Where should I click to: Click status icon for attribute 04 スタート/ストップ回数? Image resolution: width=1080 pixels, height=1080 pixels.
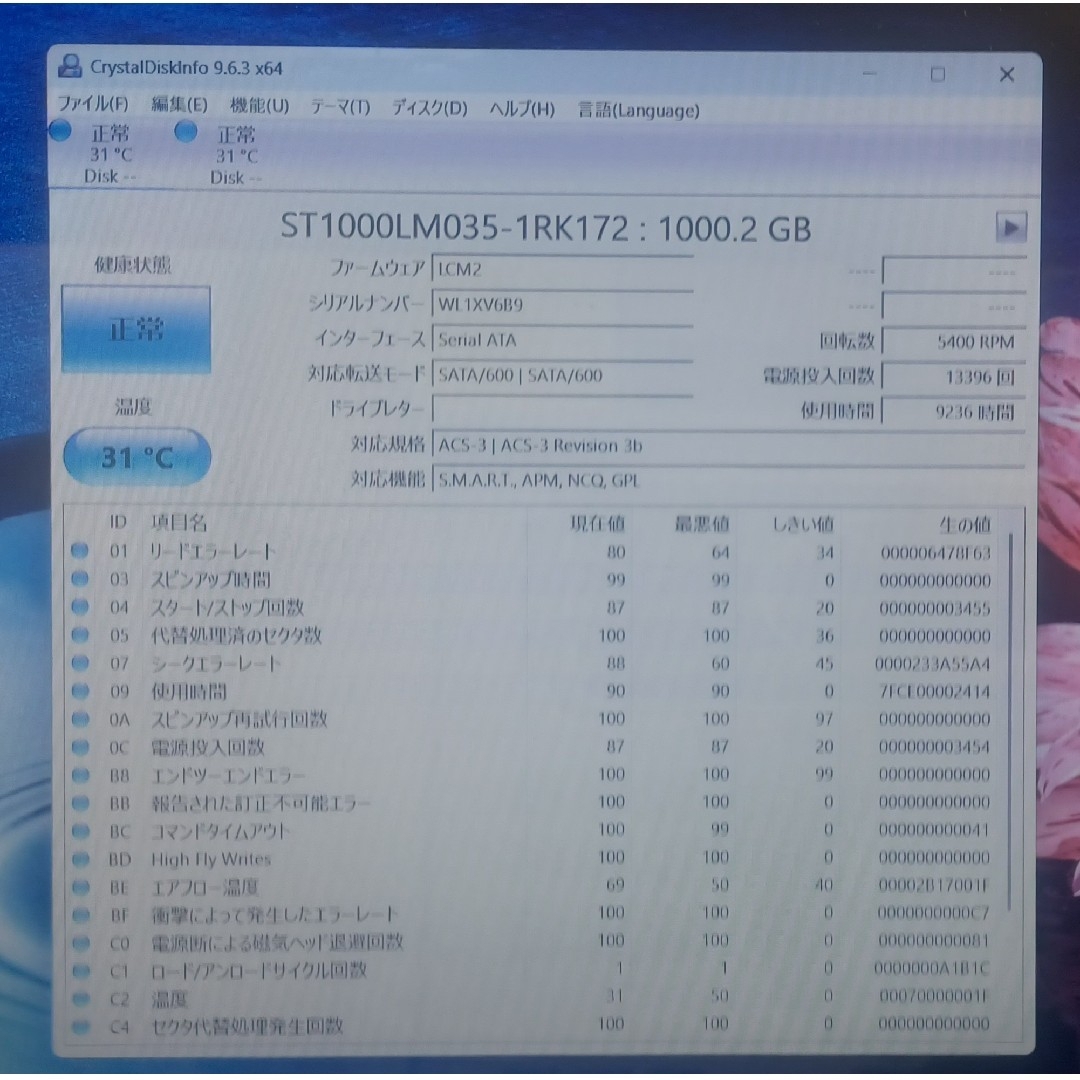[x=80, y=607]
